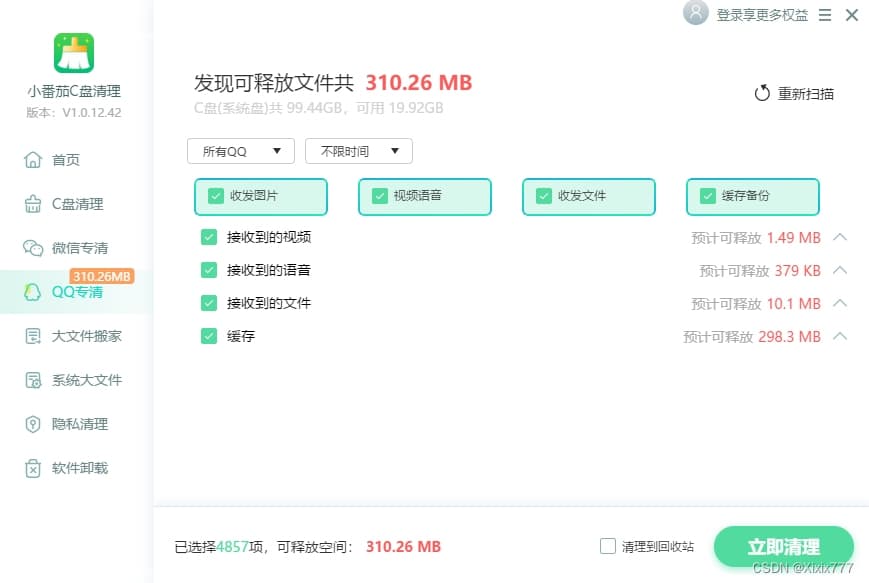
Task: Click the basket icon beside C盘清理
Action: (x=33, y=204)
